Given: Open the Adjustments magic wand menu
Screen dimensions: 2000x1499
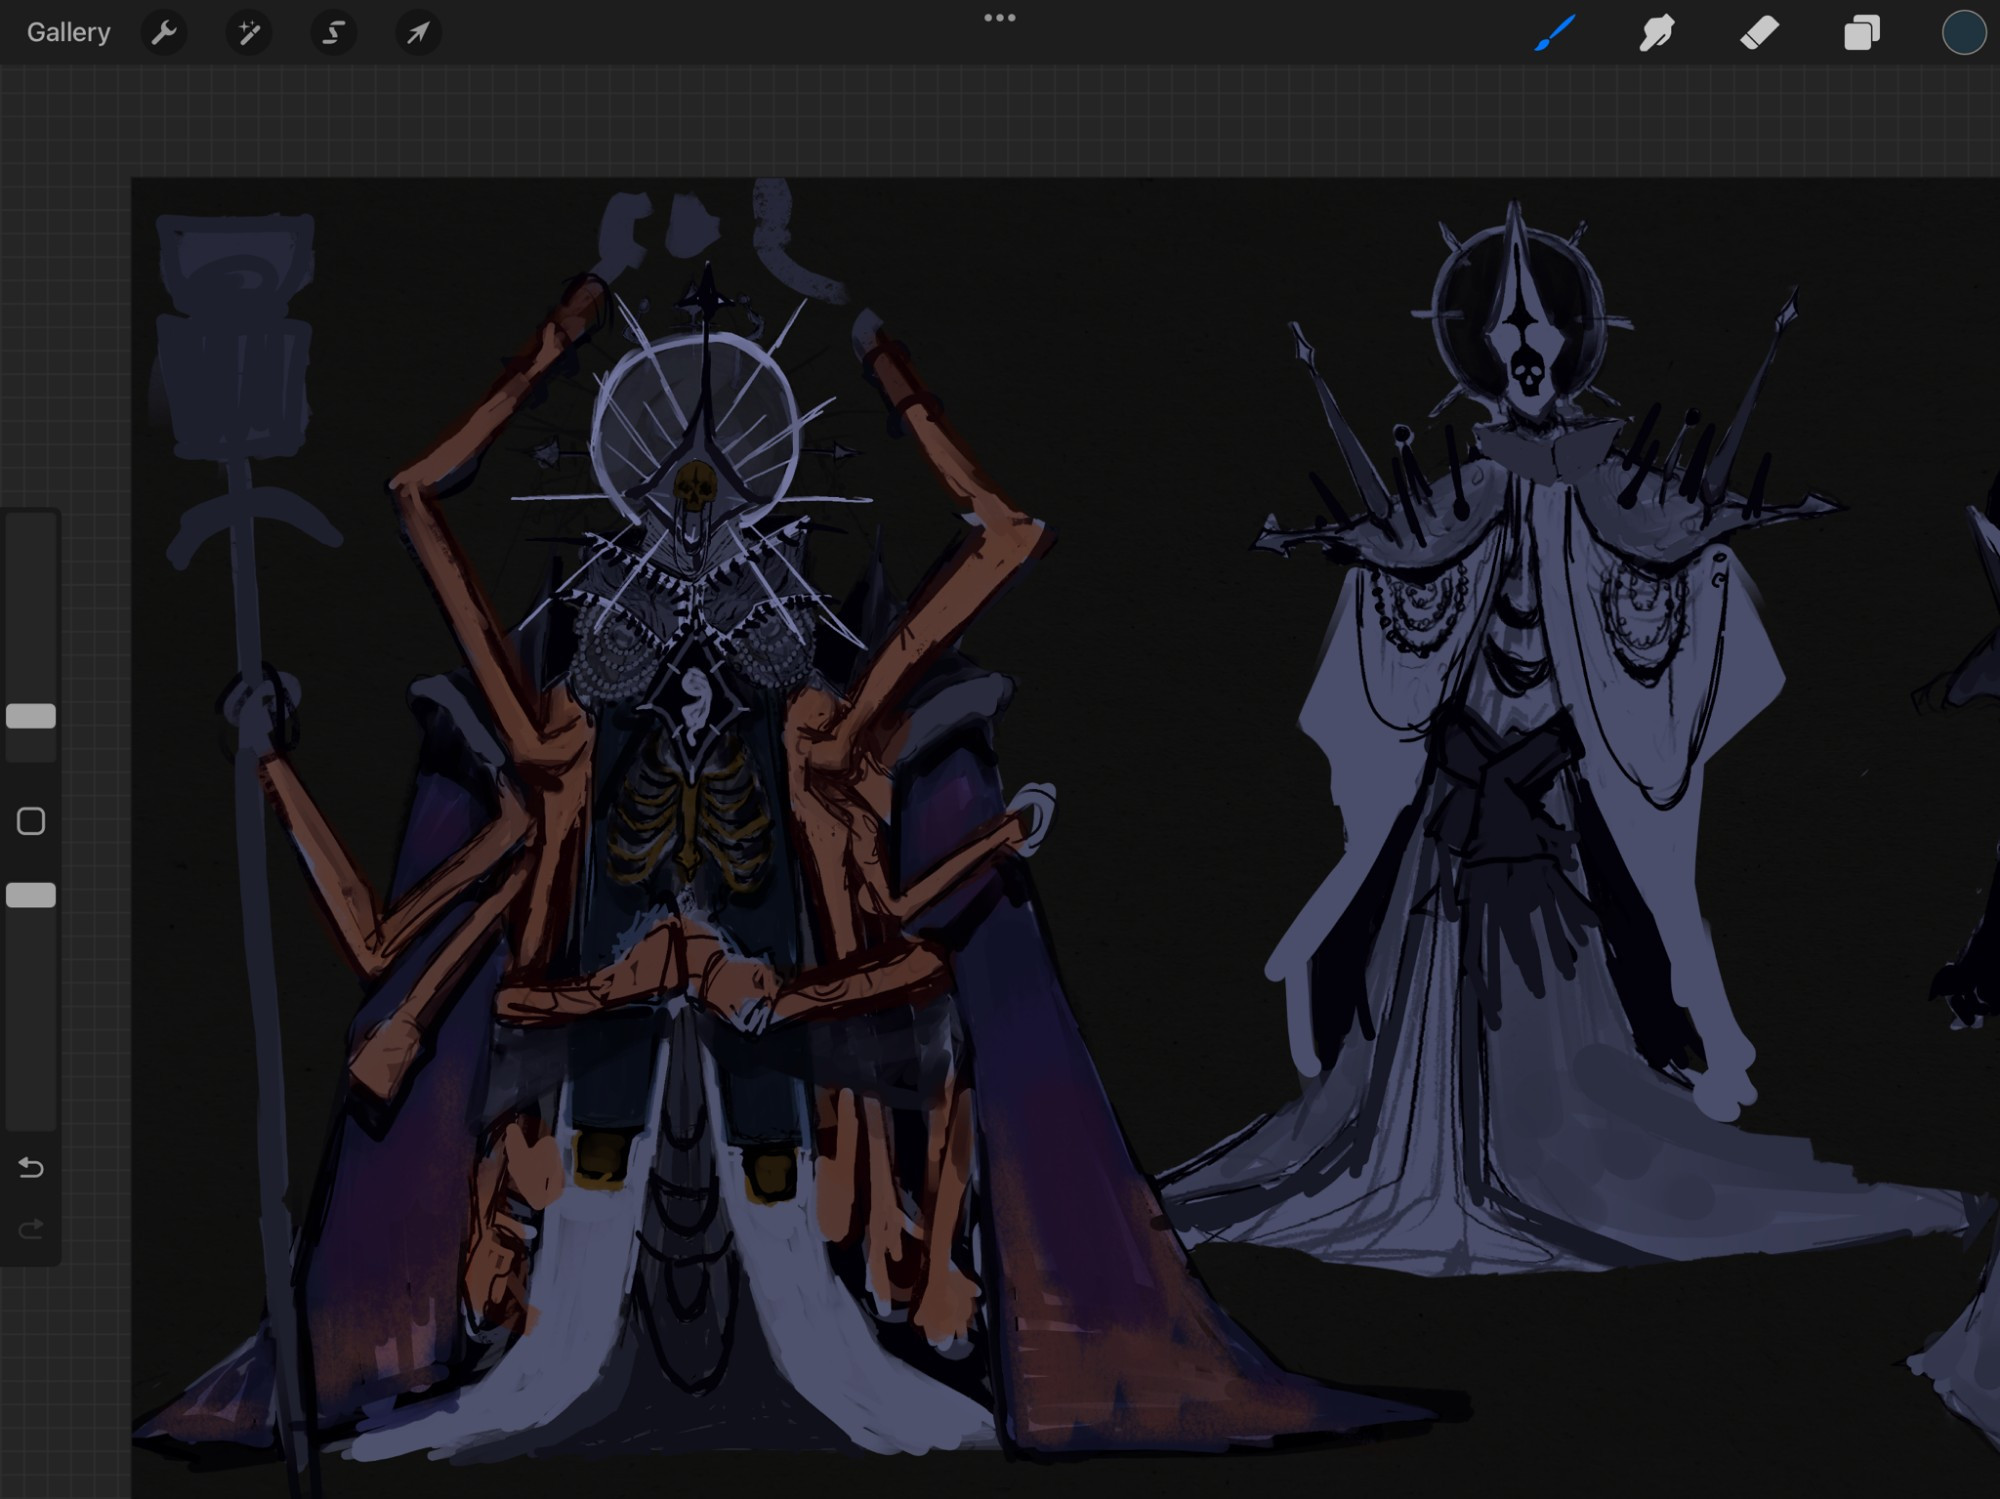Looking at the screenshot, I should click(x=248, y=33).
